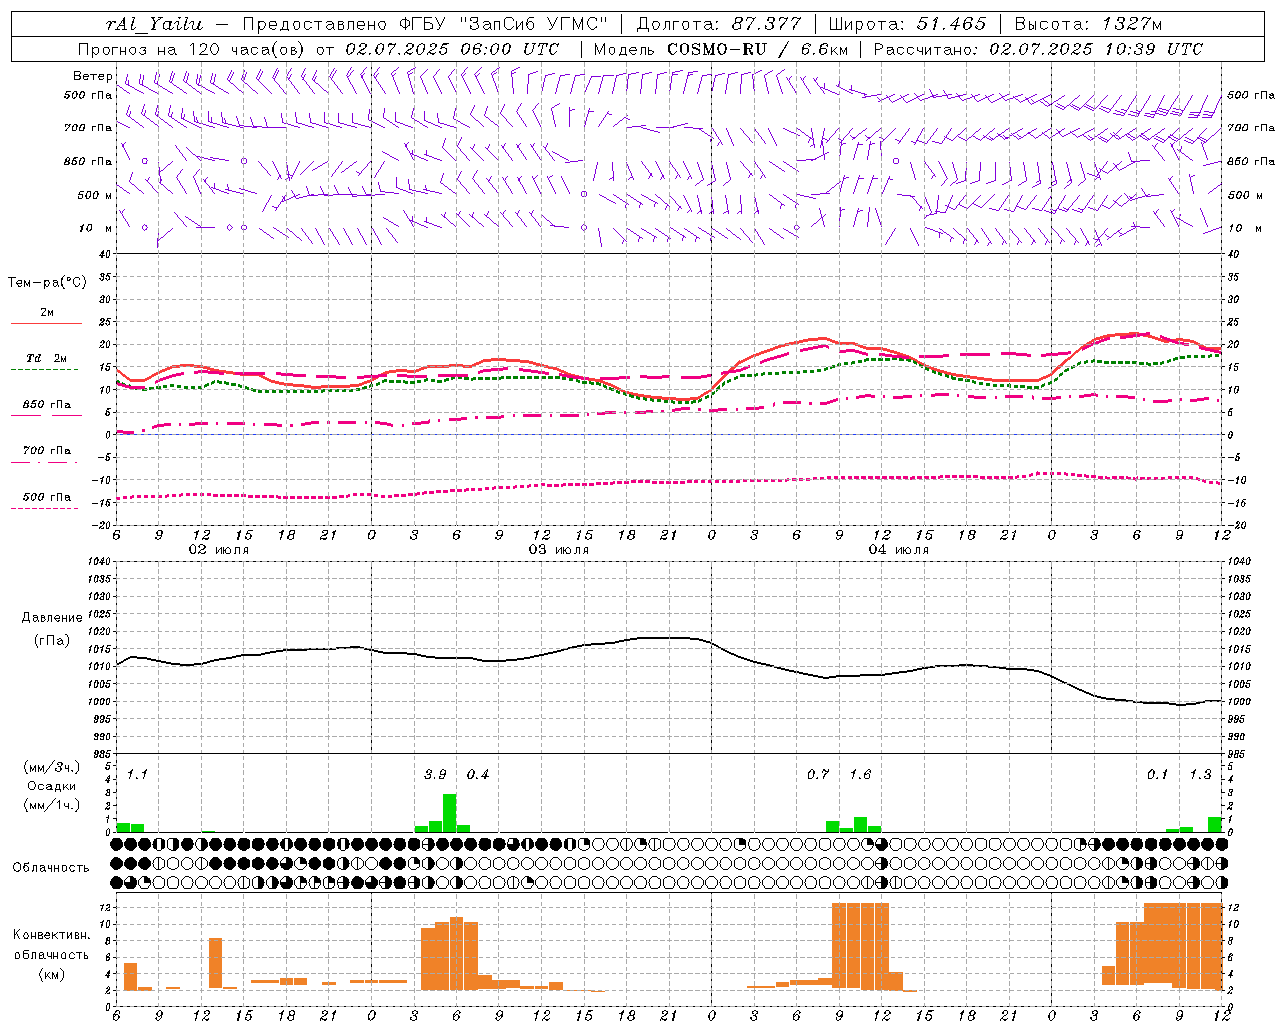Click the forecast start "02.07.2025 06:00 UTC"
This screenshot has height=1024, width=1280.
coord(452,49)
